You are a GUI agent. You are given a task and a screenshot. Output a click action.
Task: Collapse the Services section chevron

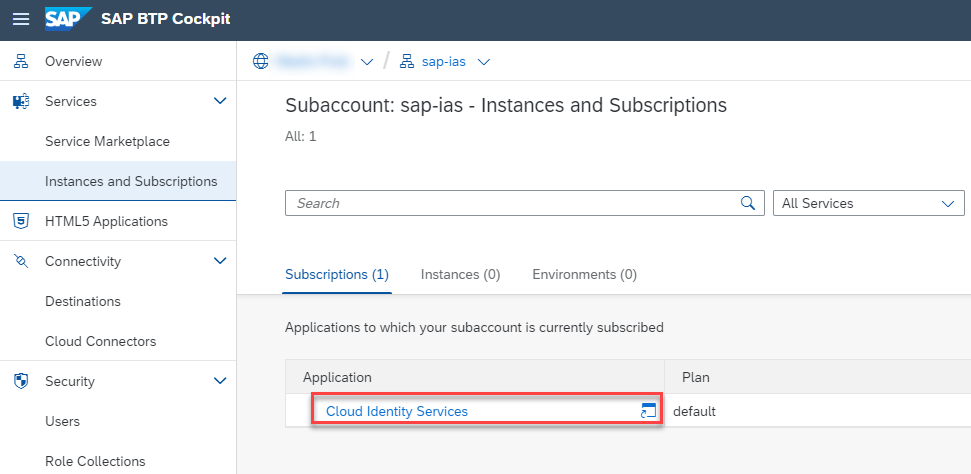click(220, 101)
